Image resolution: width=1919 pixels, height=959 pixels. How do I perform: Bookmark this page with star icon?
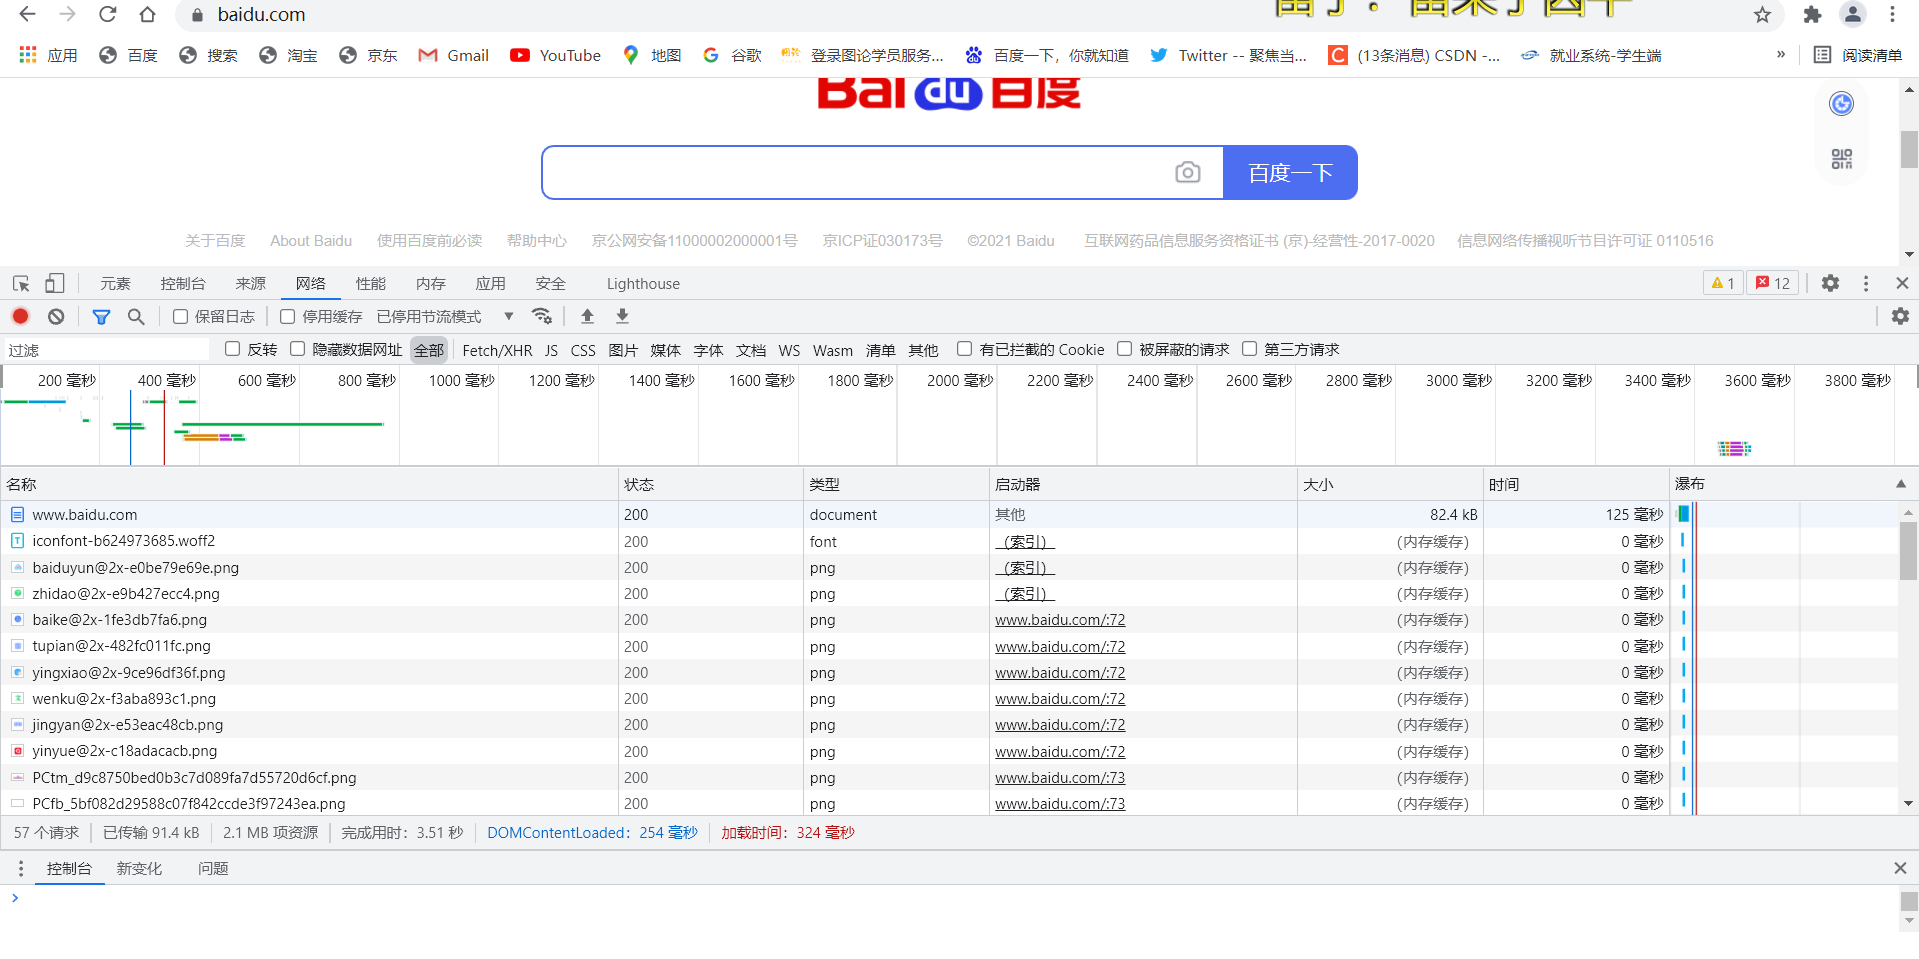pos(1762,15)
